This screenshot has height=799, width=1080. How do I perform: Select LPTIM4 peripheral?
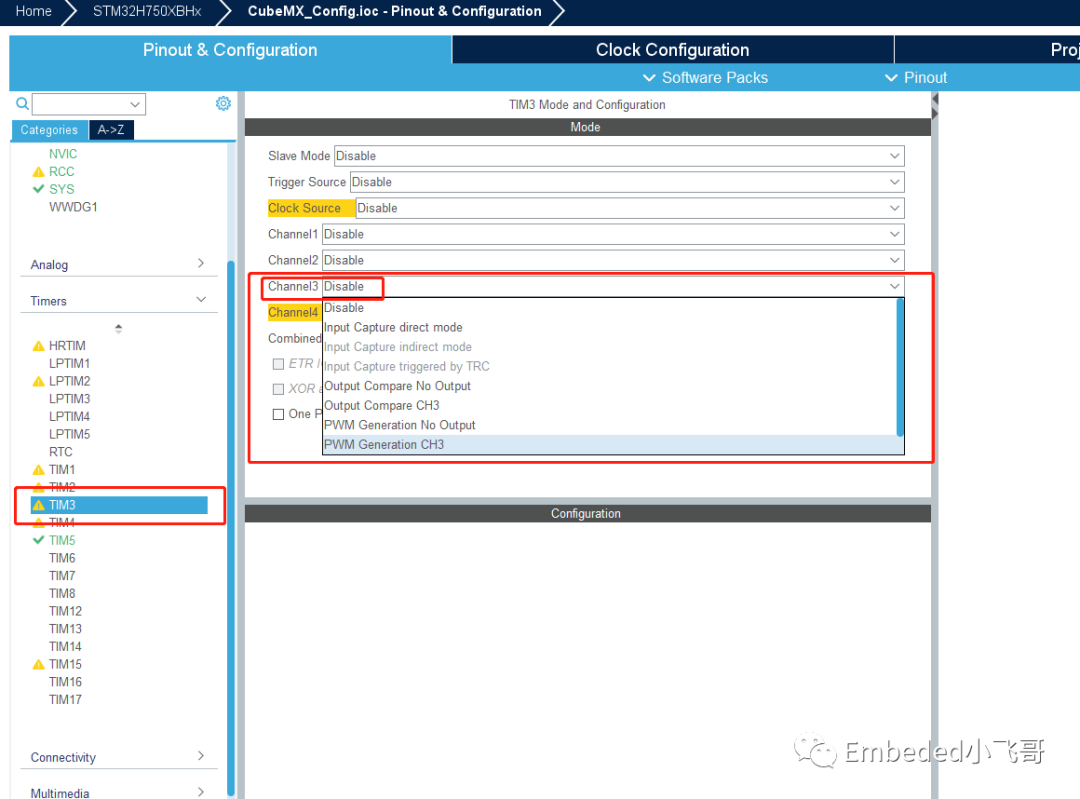69,417
